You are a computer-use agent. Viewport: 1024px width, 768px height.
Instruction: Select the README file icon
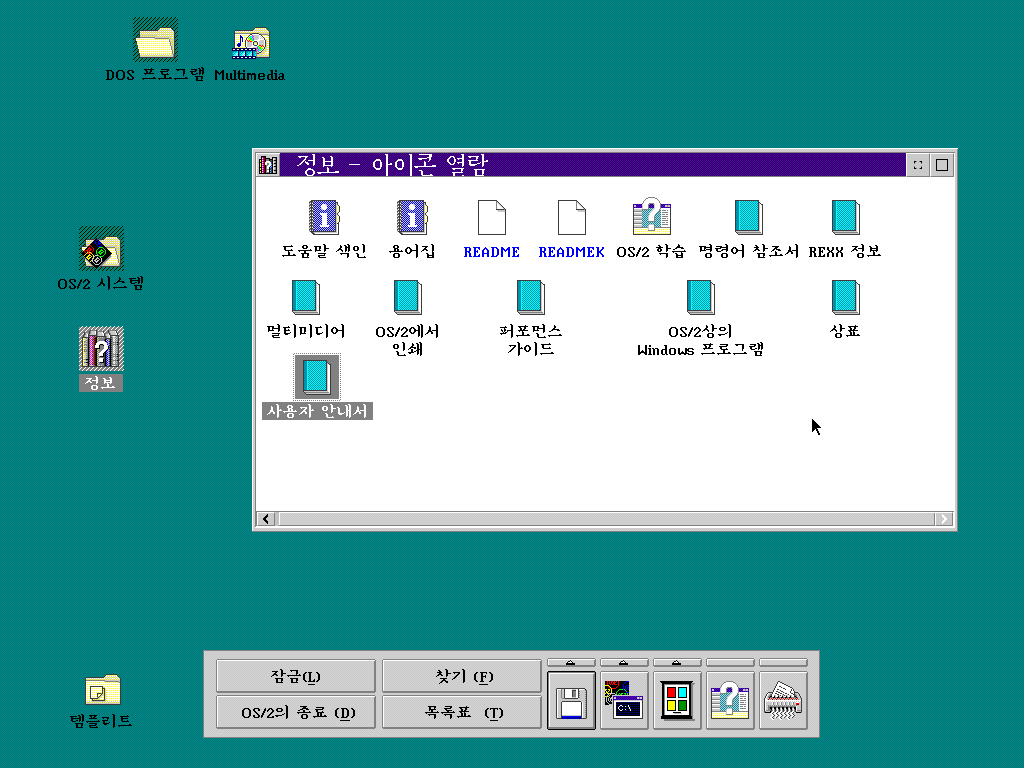pos(491,217)
